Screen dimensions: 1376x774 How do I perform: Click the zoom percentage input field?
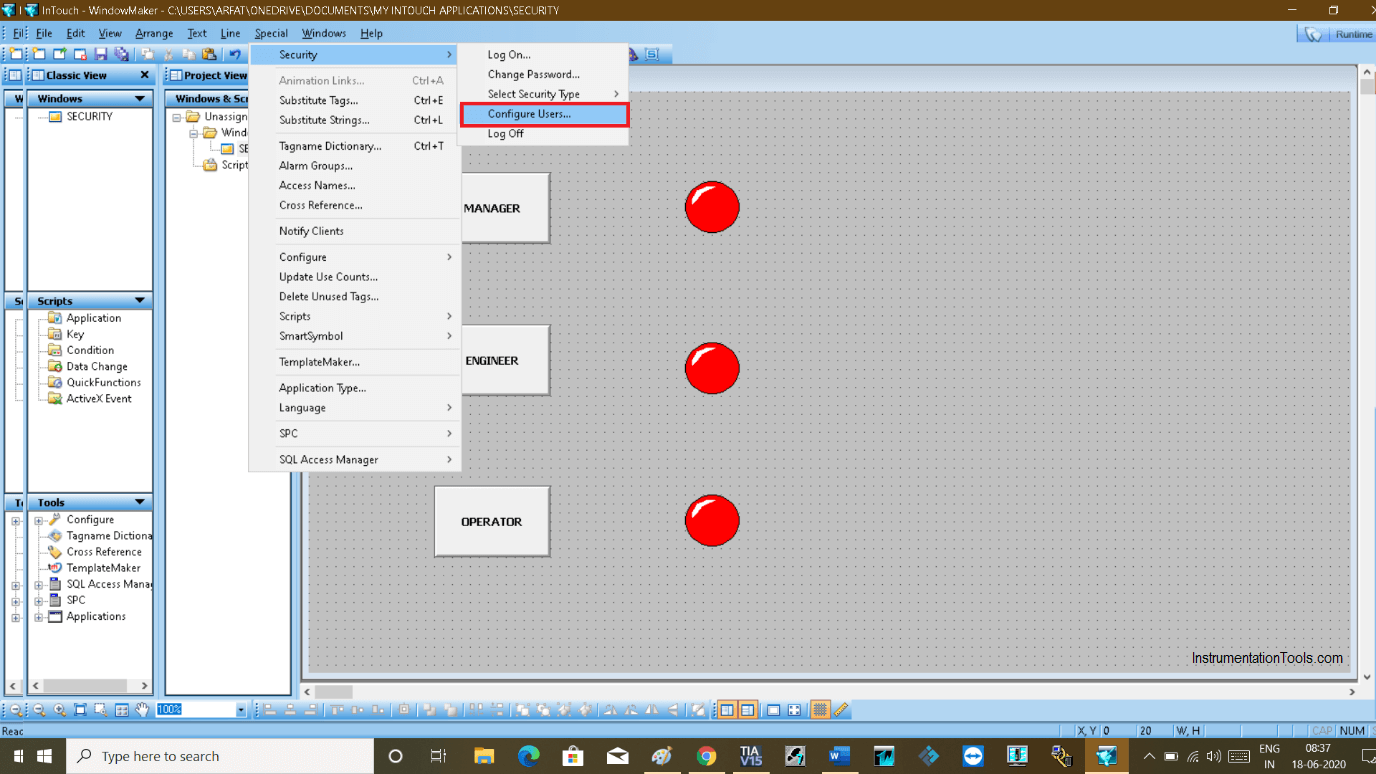point(195,710)
